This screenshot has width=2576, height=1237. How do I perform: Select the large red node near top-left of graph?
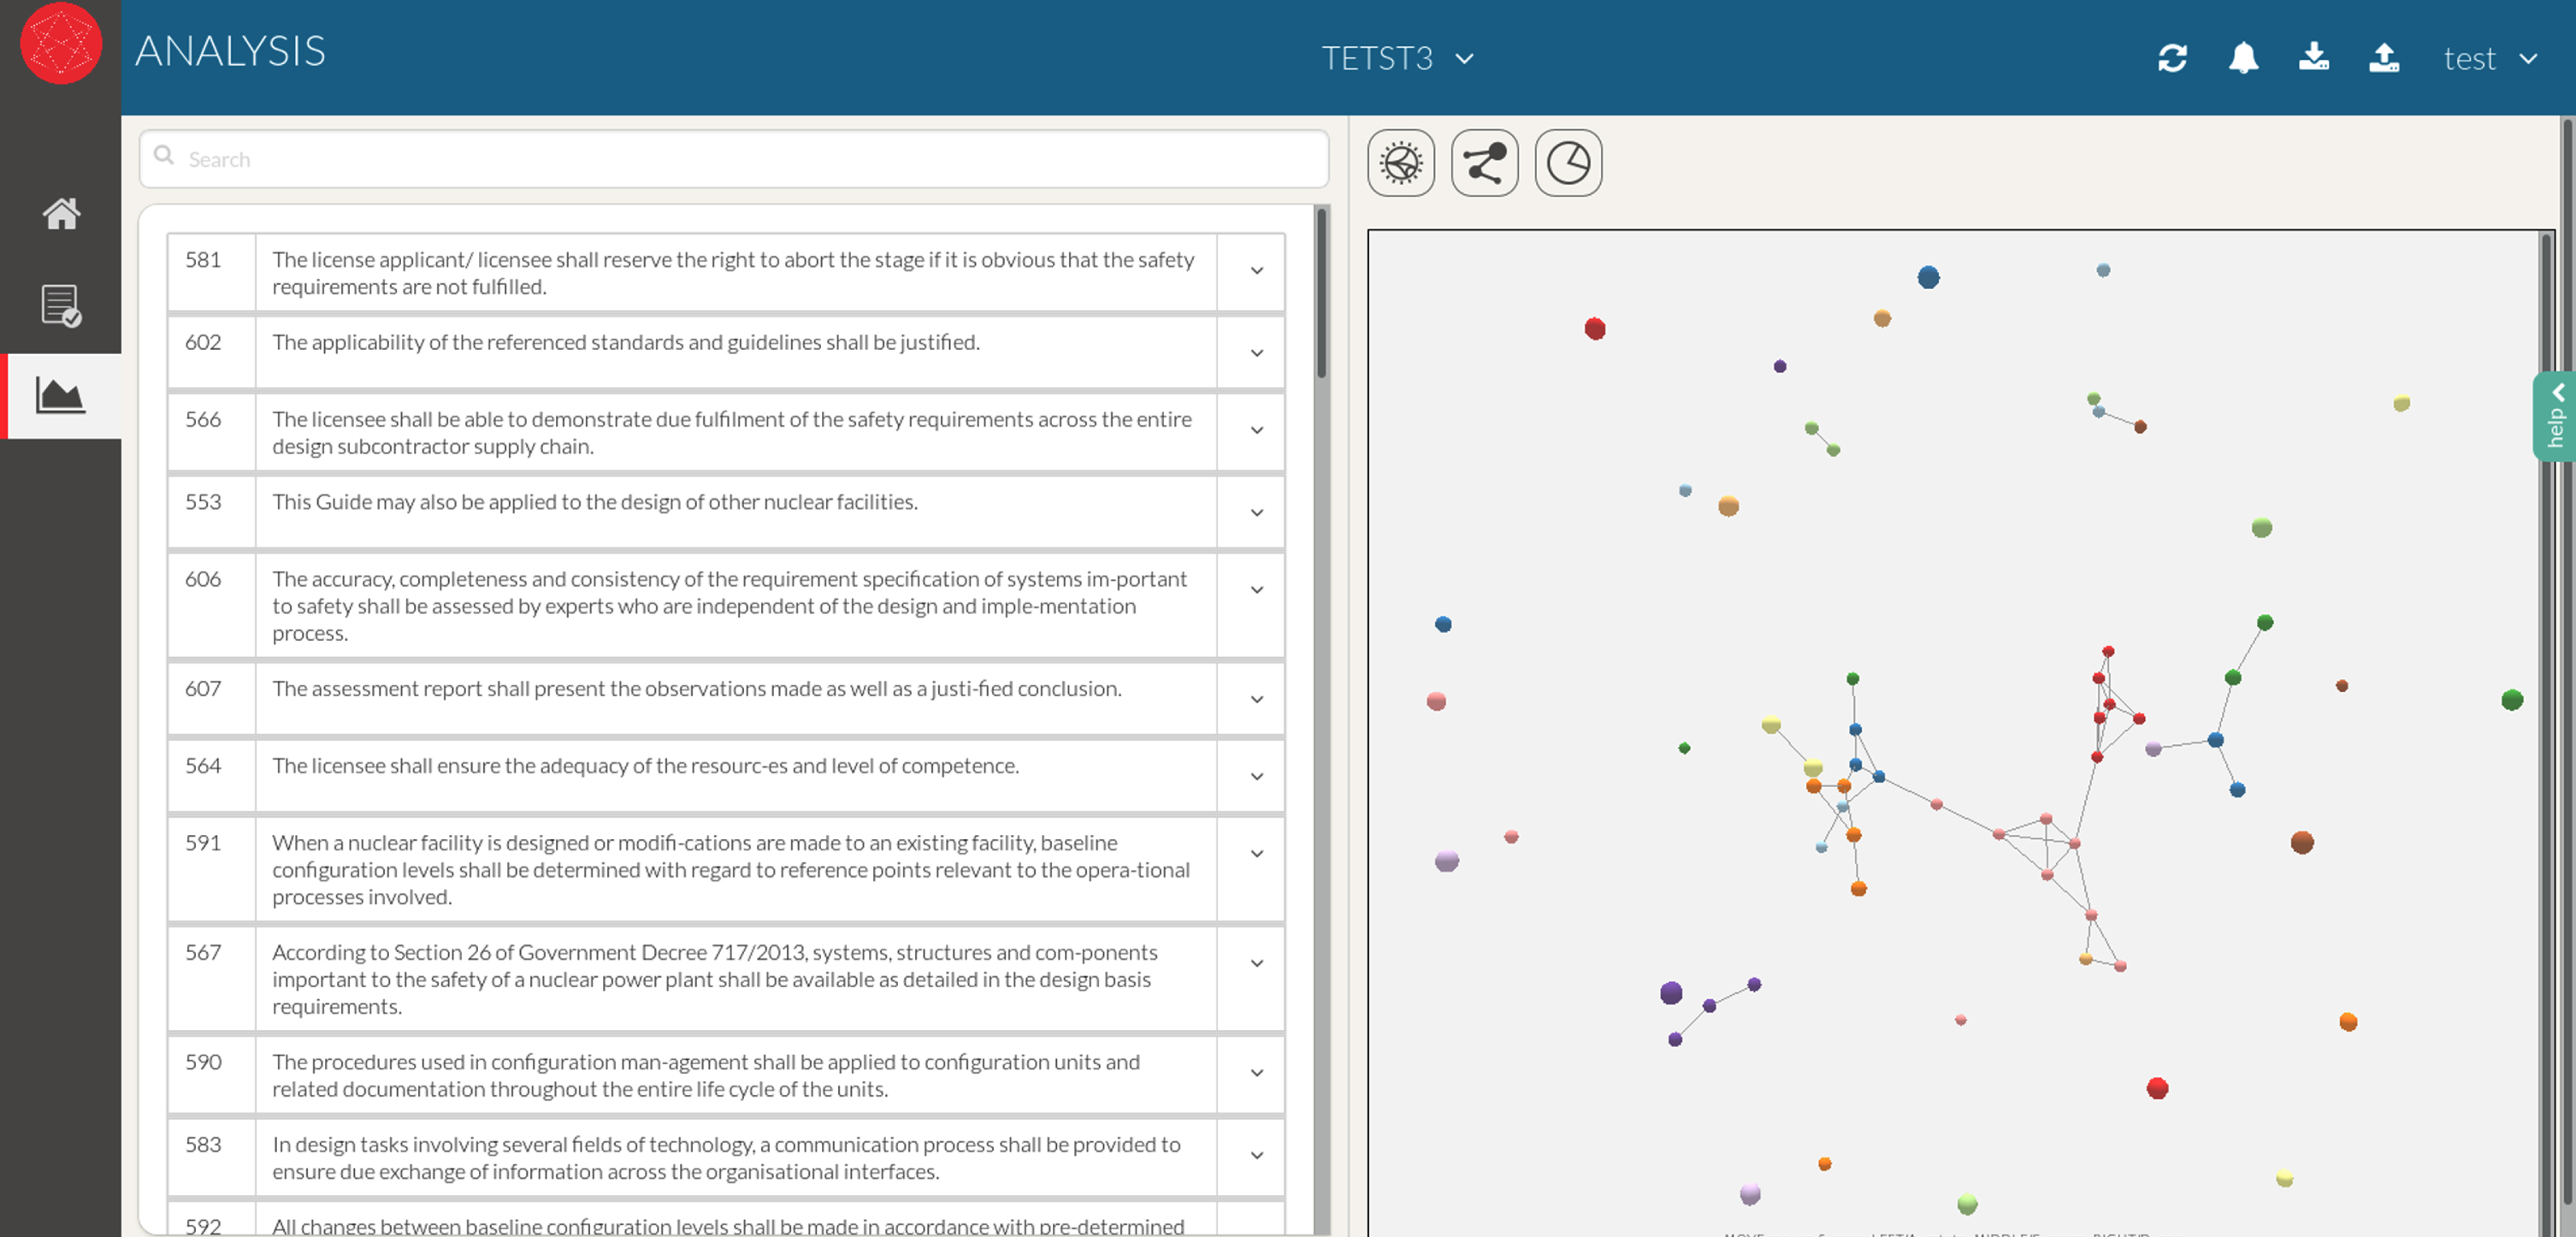pyautogui.click(x=1595, y=329)
